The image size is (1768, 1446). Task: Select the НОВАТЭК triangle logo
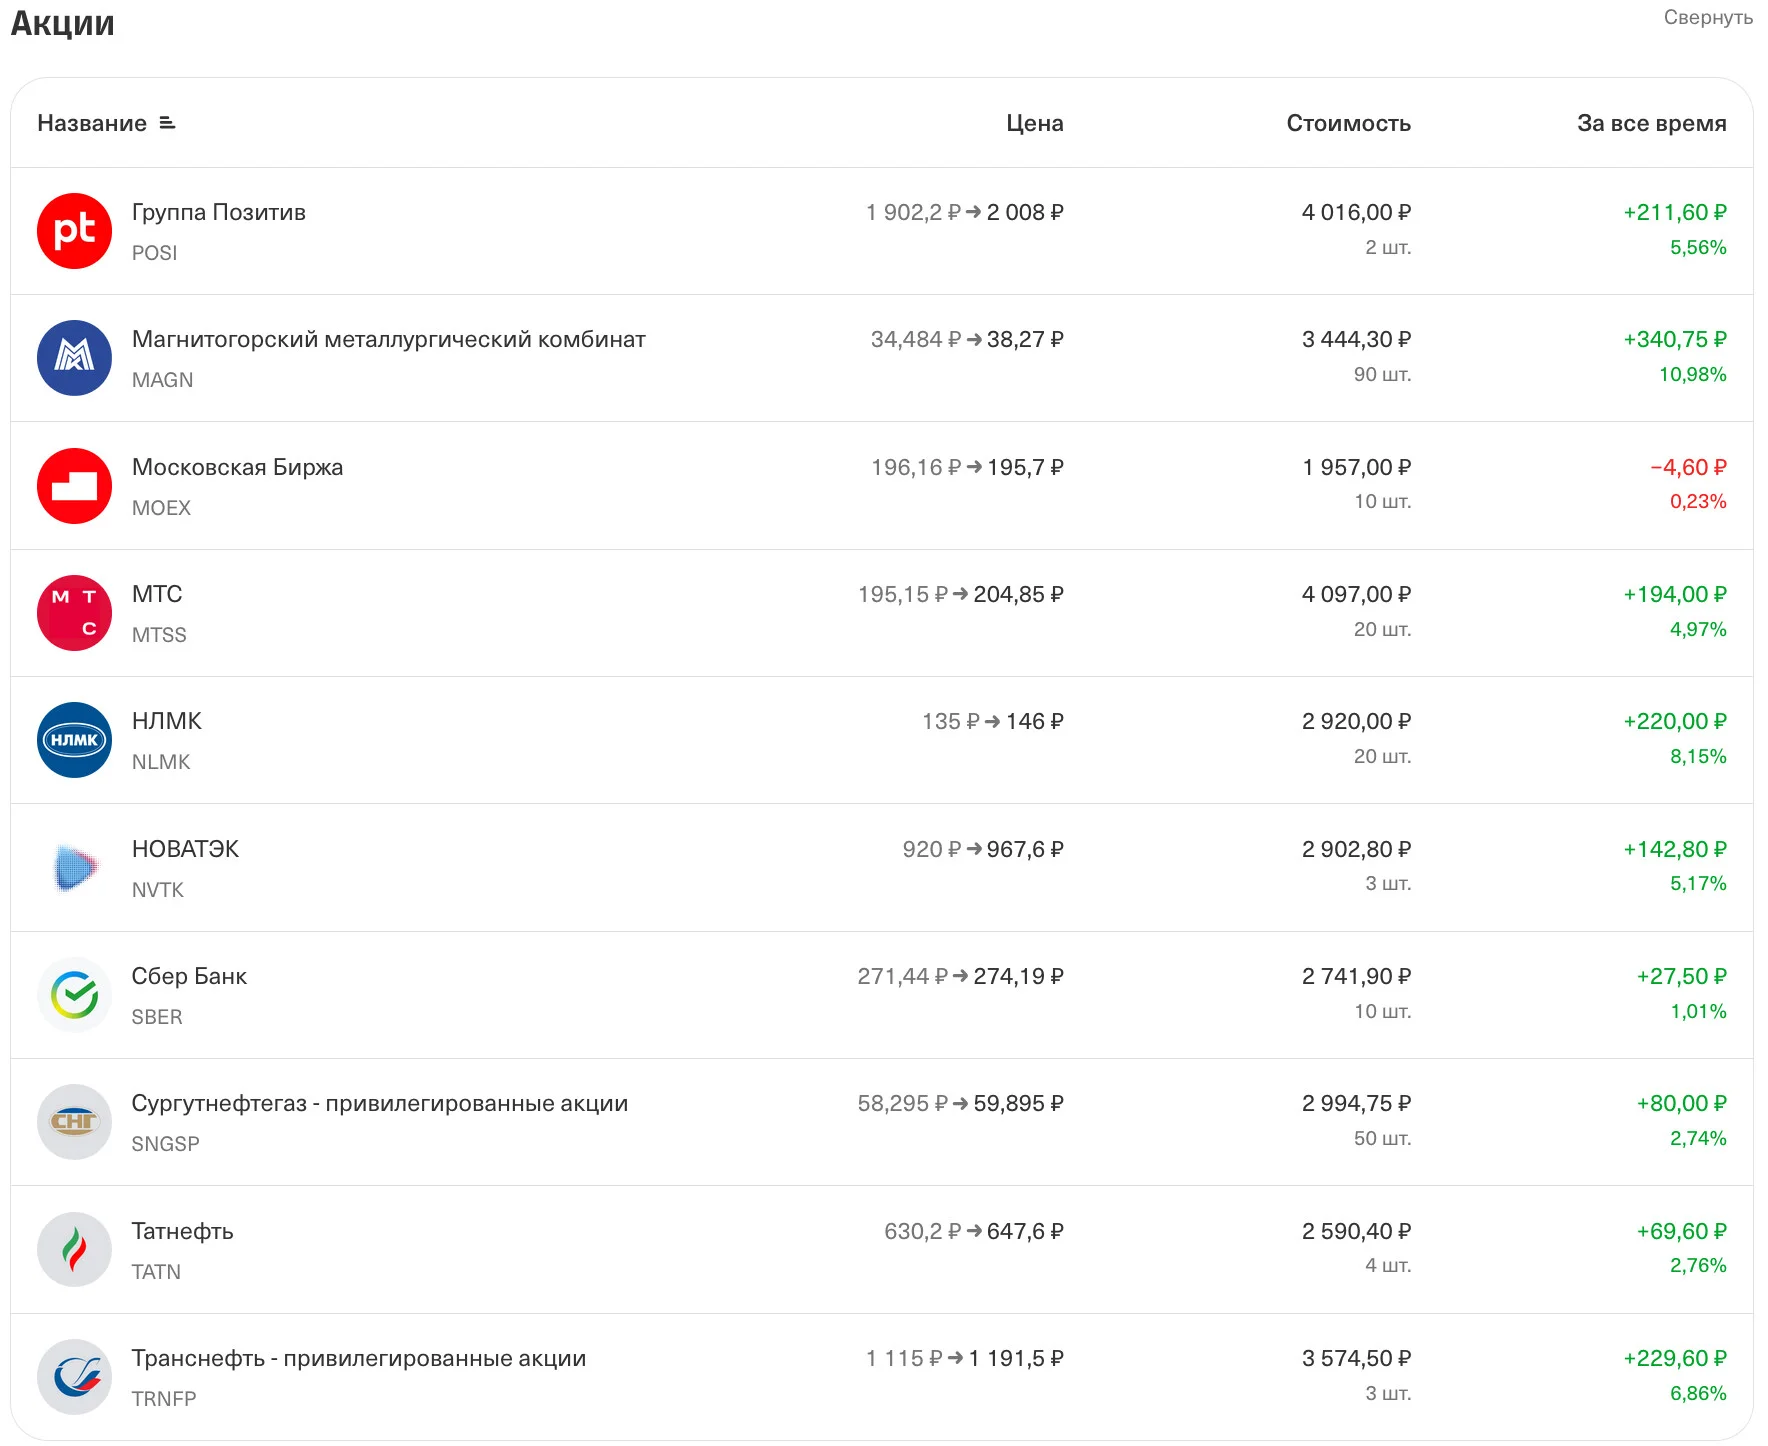click(x=74, y=868)
